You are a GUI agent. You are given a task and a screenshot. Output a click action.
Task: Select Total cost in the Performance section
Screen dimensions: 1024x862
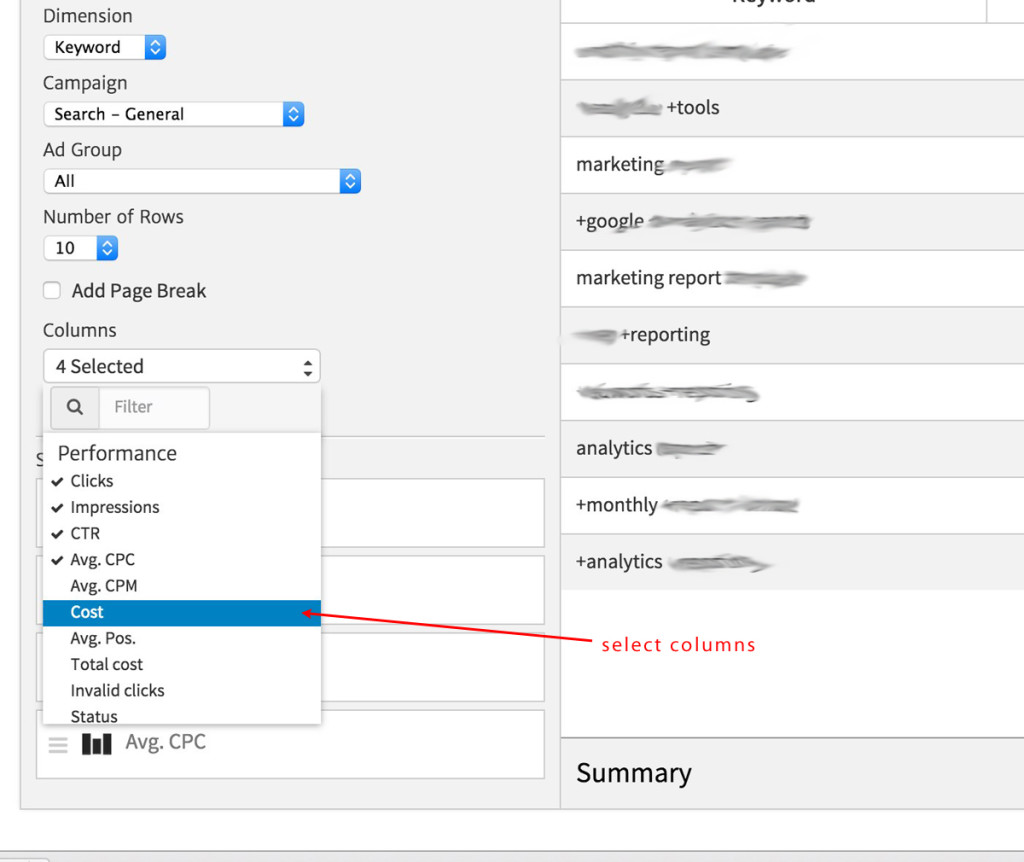[x=106, y=664]
